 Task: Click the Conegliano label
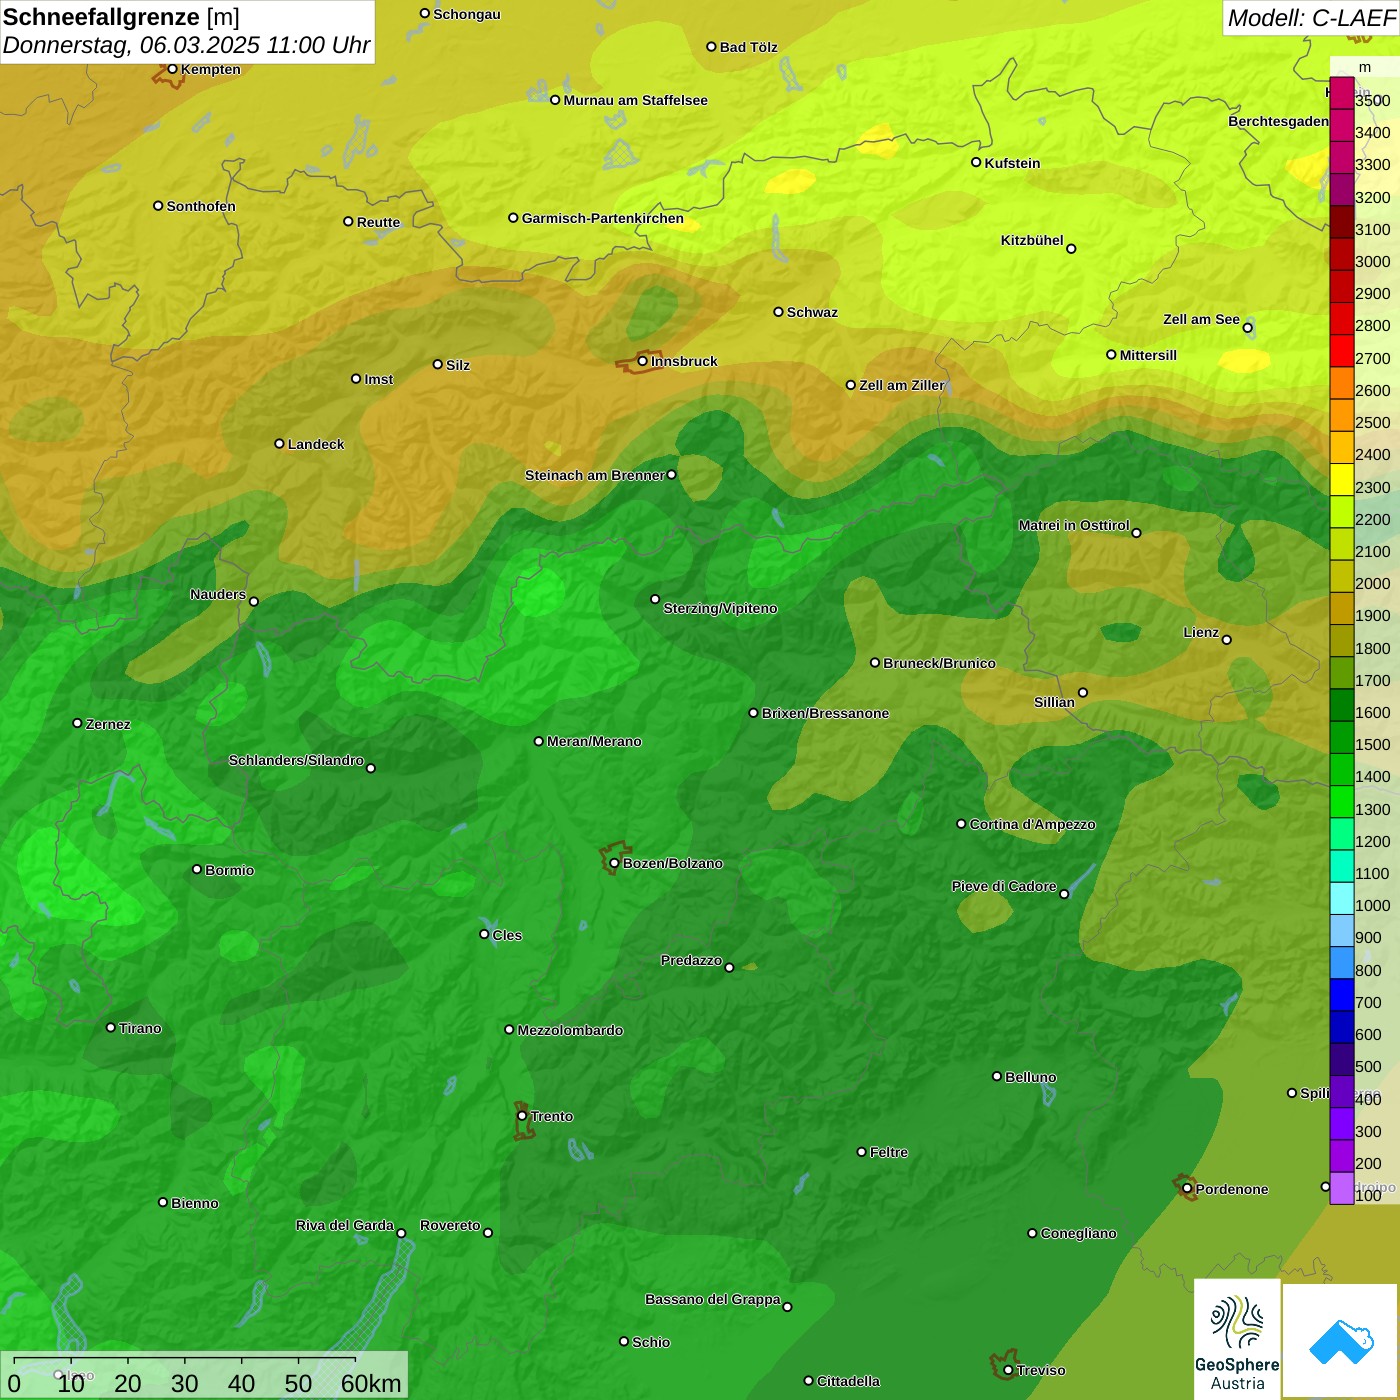pyautogui.click(x=1078, y=1233)
